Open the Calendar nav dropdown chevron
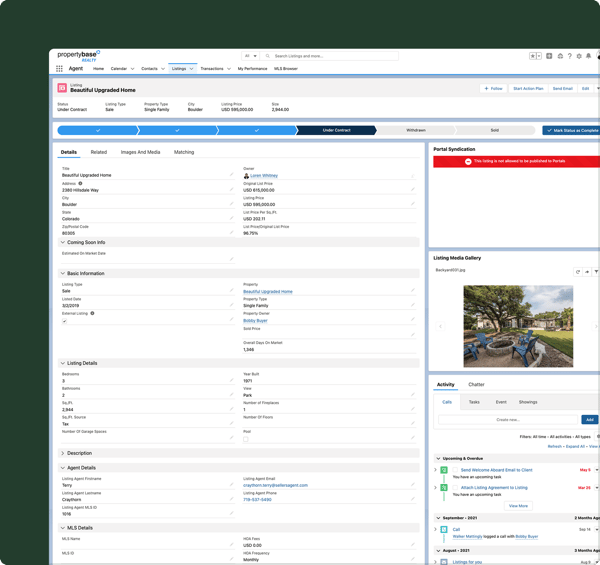Viewport: 600px width, 565px height. tap(132, 69)
